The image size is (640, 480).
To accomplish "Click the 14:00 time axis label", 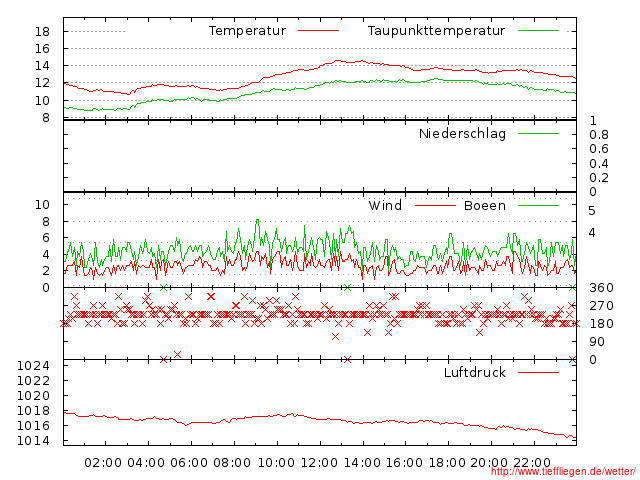I will 362,463.
